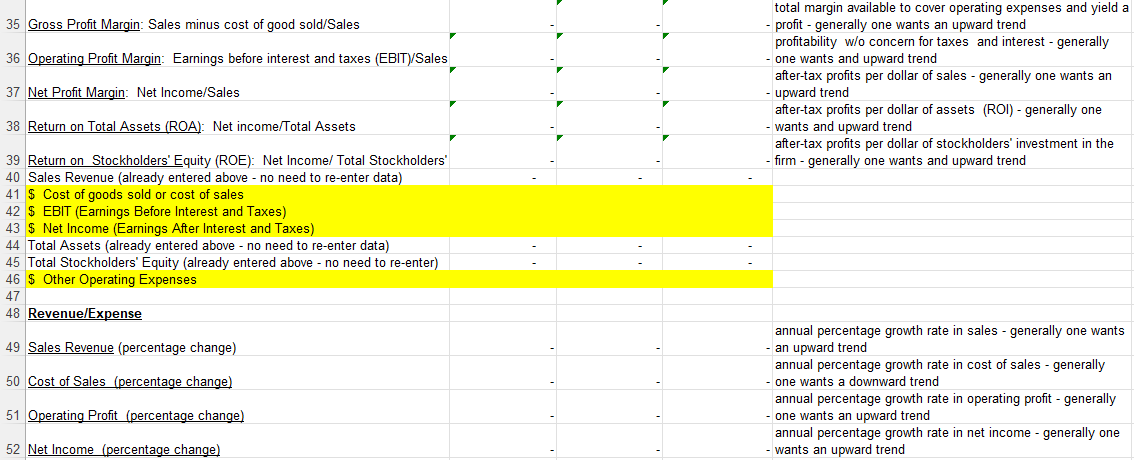Click the 'Net Income (percentage change)' cell
Viewport: 1134px width, 460px height.
(237, 441)
